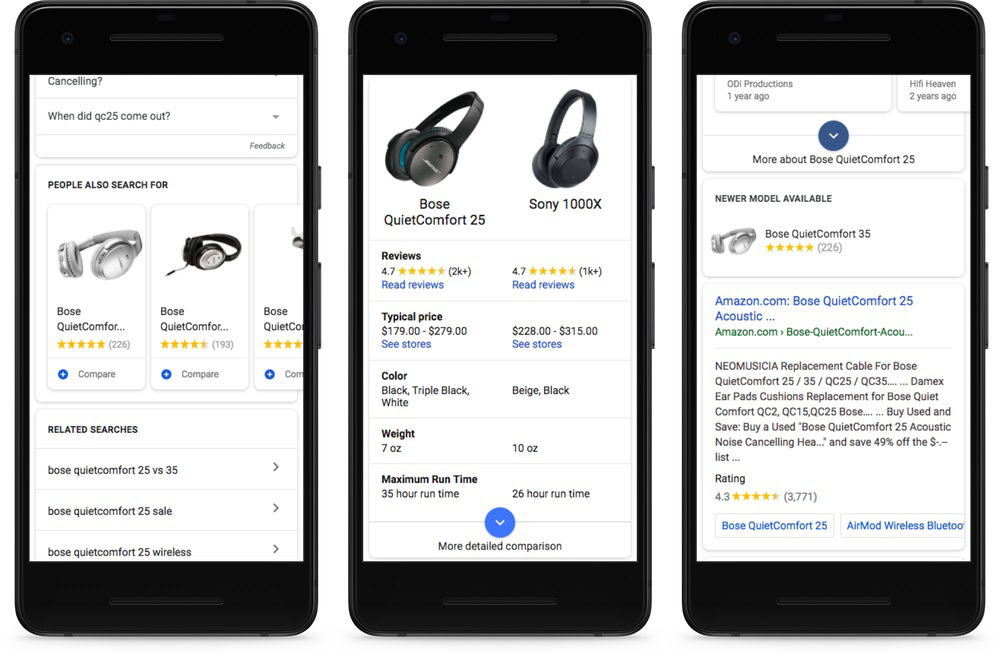Select the Sony 1000X headphone image

click(x=565, y=138)
